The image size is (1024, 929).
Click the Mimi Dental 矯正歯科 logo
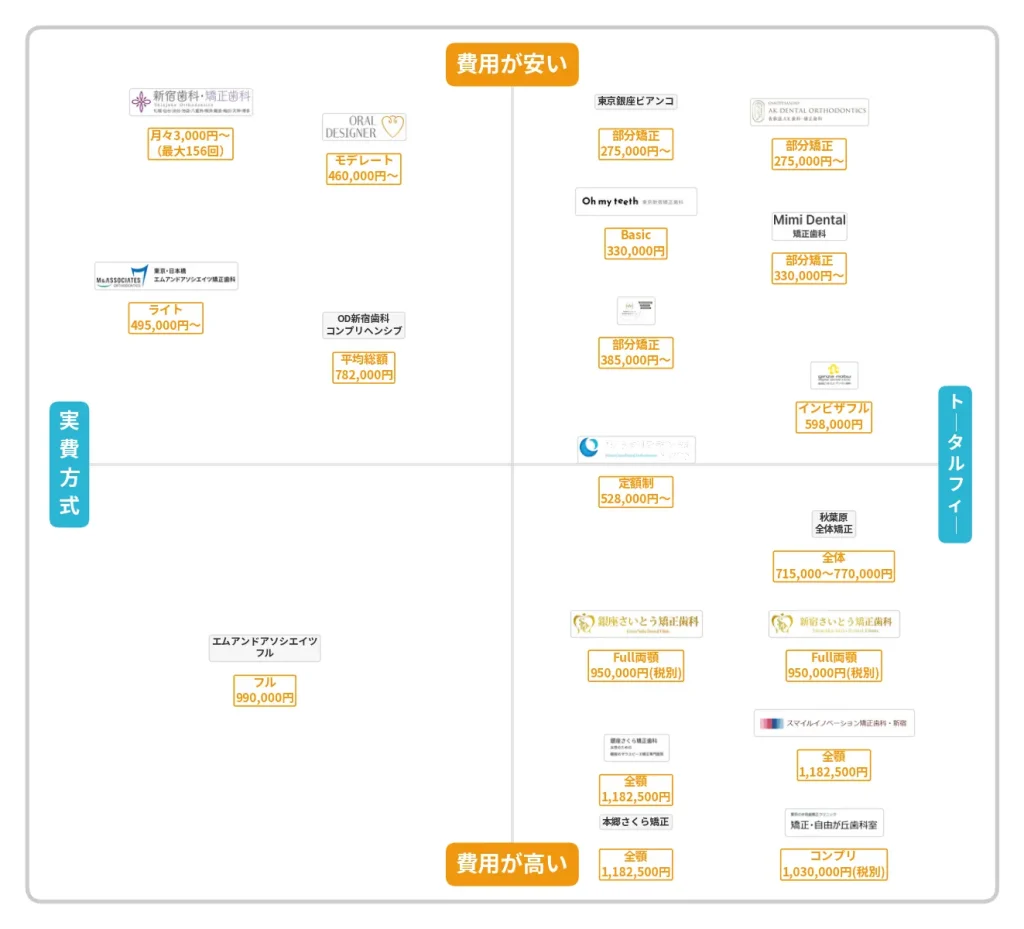809,225
